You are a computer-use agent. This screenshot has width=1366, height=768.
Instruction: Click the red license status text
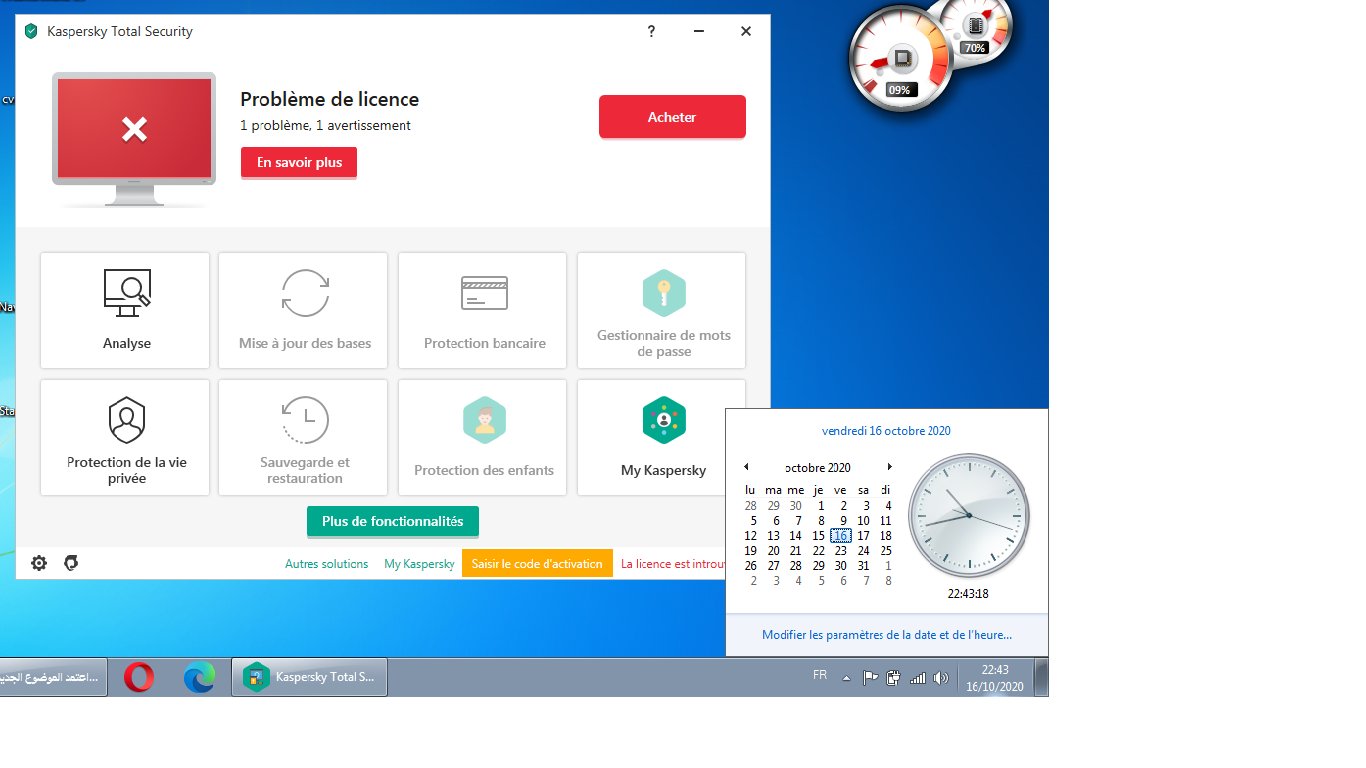point(673,564)
